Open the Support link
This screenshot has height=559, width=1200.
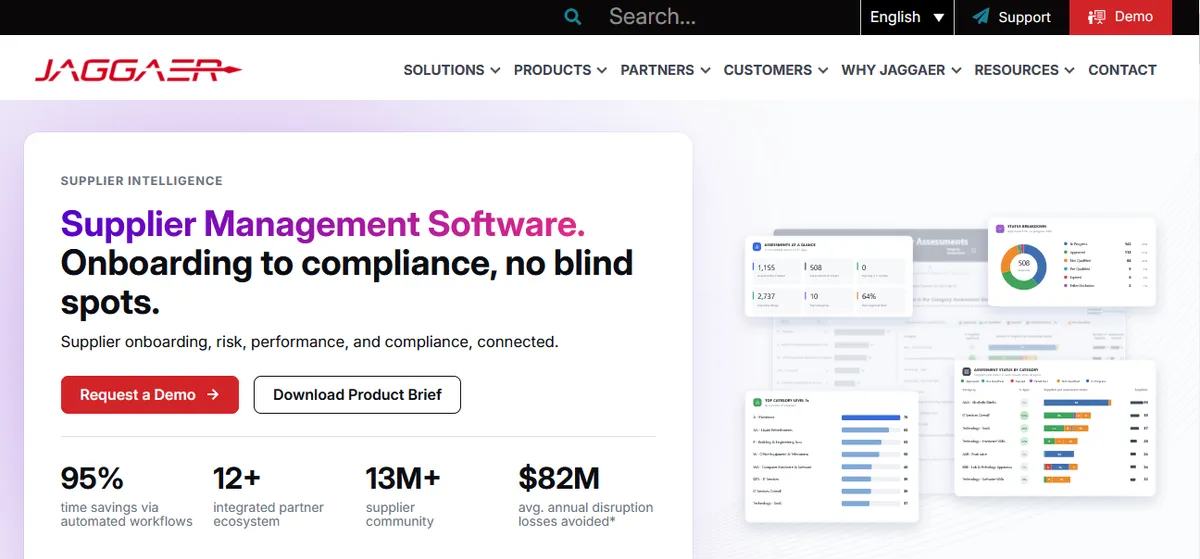tap(1012, 17)
